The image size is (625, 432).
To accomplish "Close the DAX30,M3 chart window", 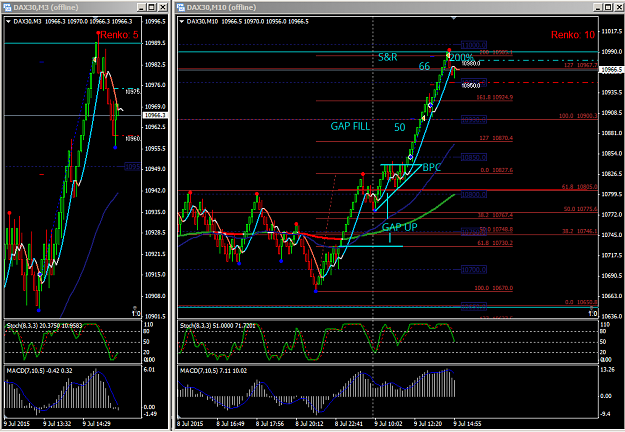I will tap(163, 7).
